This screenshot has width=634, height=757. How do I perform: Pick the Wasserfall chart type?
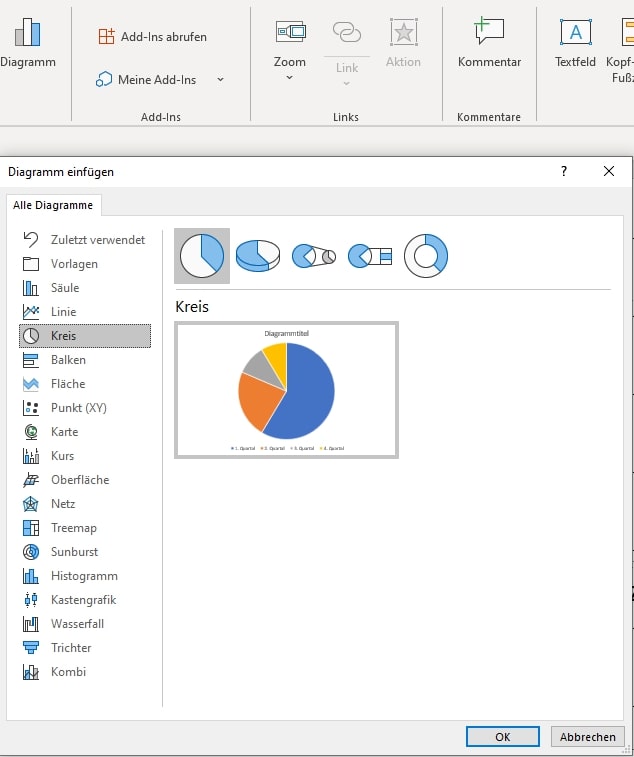[x=77, y=624]
